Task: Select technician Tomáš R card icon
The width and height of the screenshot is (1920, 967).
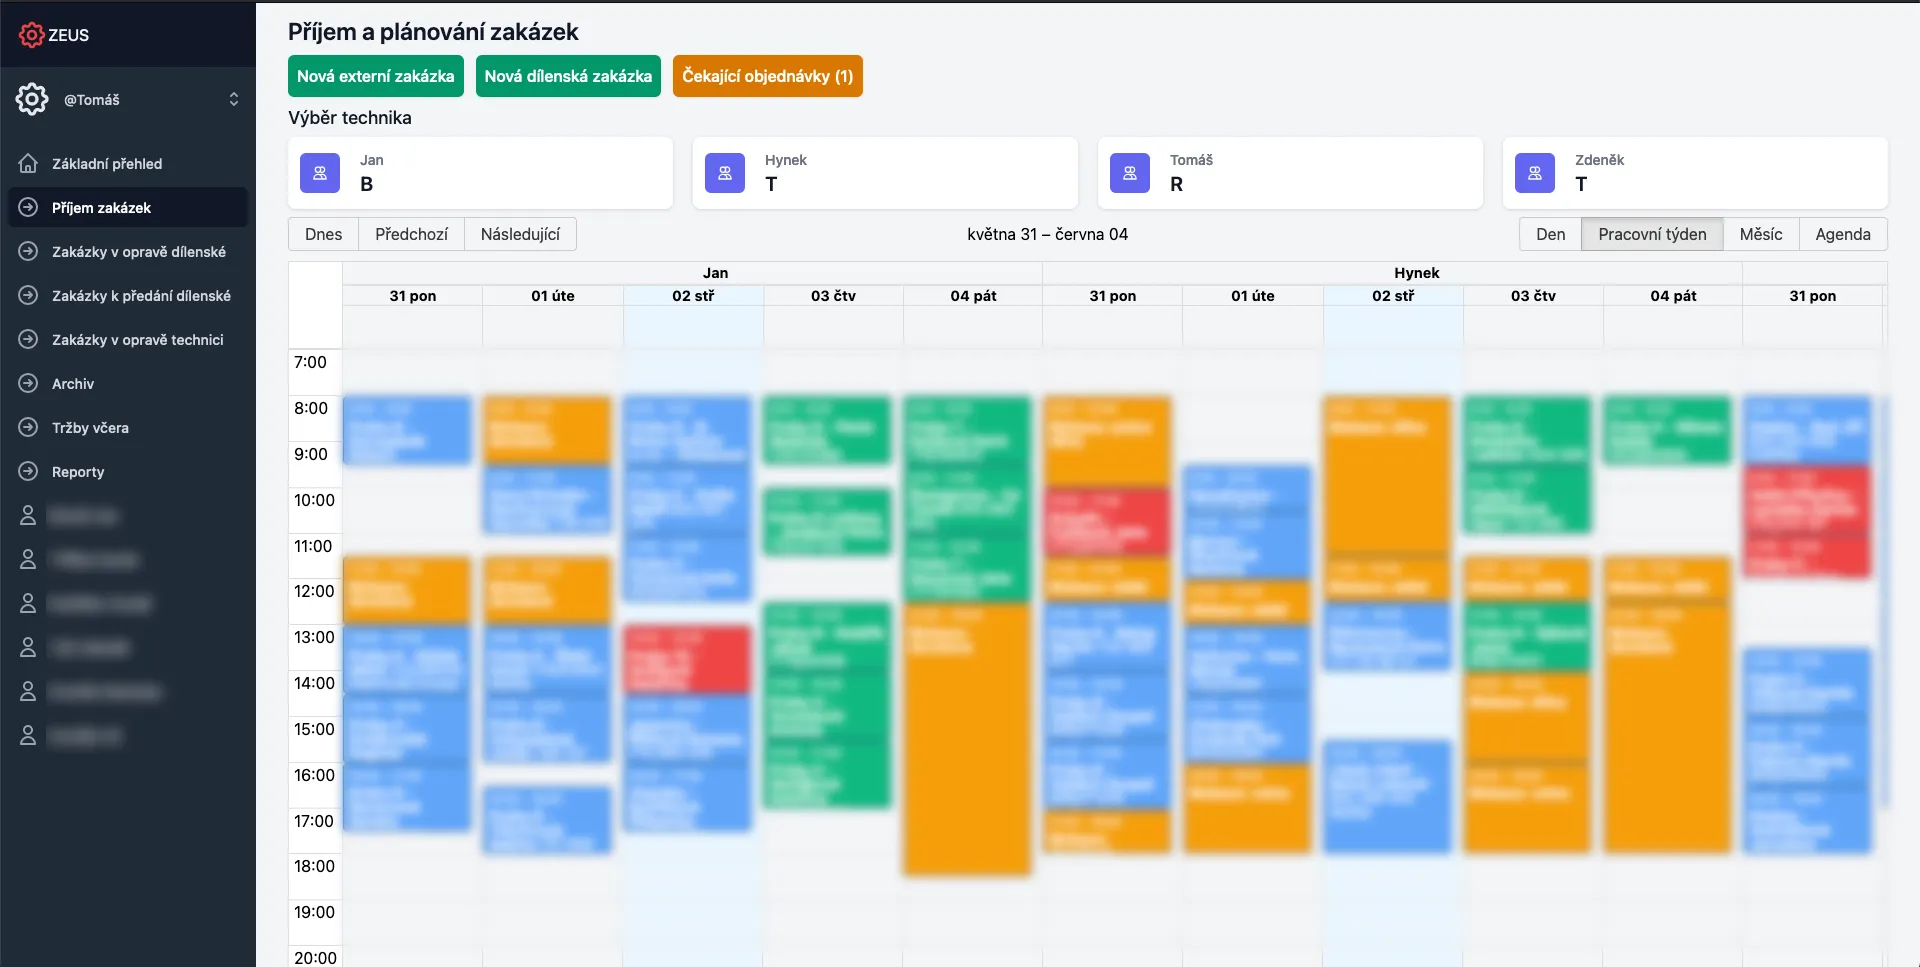Action: (x=1130, y=173)
